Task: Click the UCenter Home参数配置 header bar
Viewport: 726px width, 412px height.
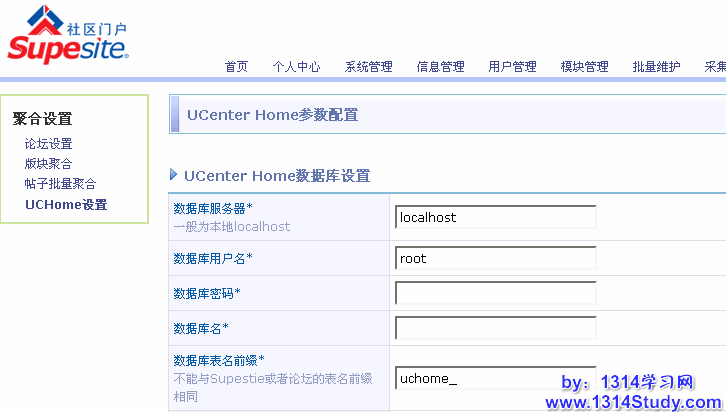Action: [448, 115]
